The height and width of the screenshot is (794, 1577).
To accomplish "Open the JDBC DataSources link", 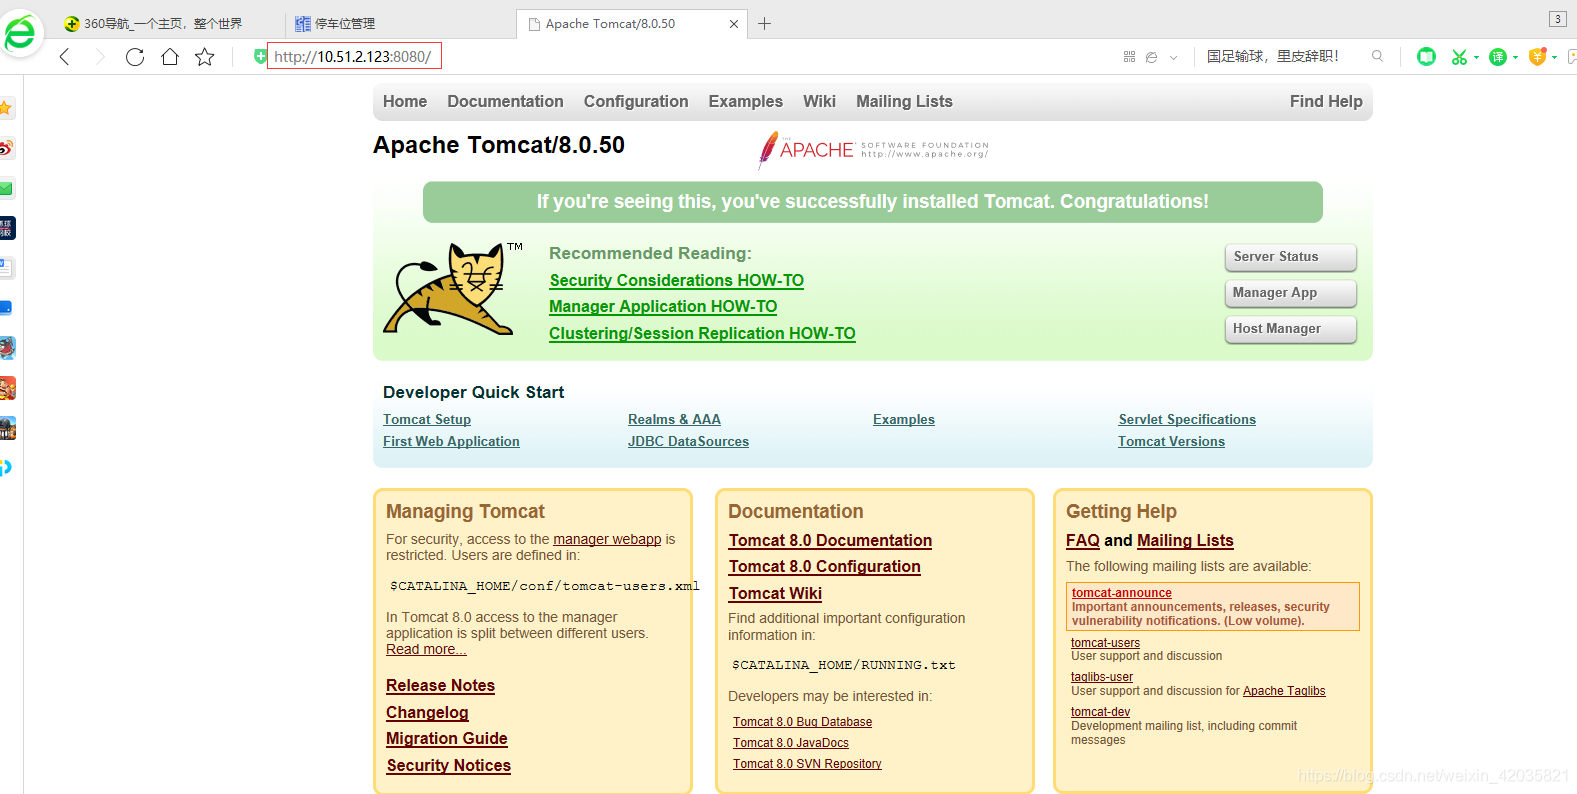I will pos(688,442).
